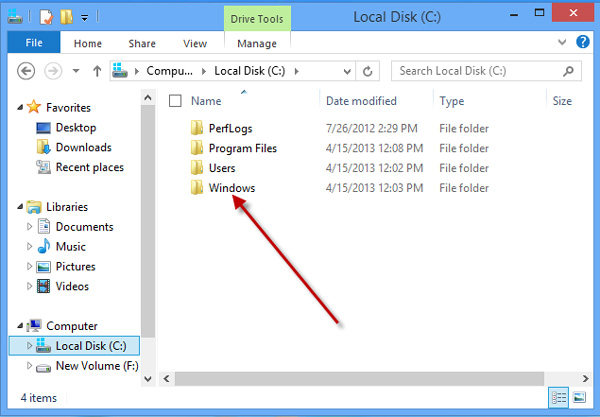Click Local Disk (C:) breadcrumb in address bar
Image resolution: width=600 pixels, height=417 pixels.
(249, 71)
